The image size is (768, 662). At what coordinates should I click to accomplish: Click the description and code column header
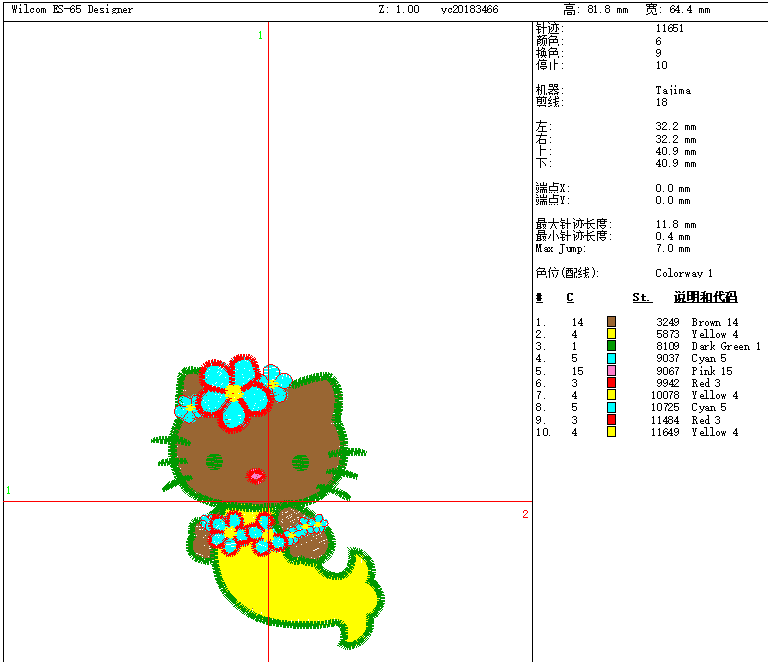[x=705, y=298]
